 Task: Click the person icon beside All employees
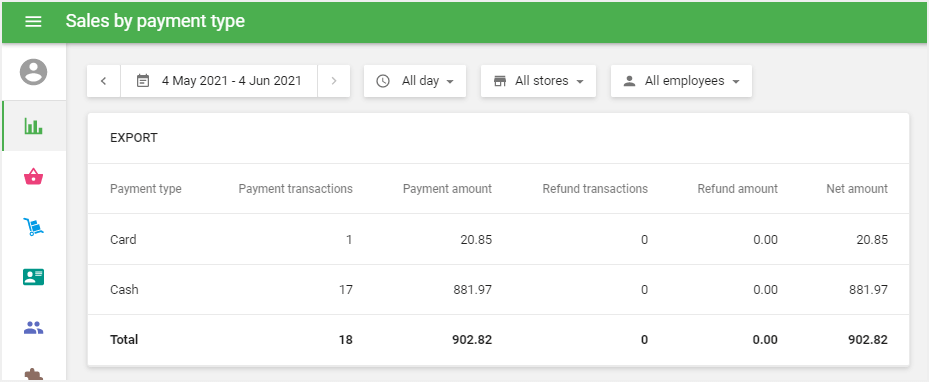coord(629,81)
